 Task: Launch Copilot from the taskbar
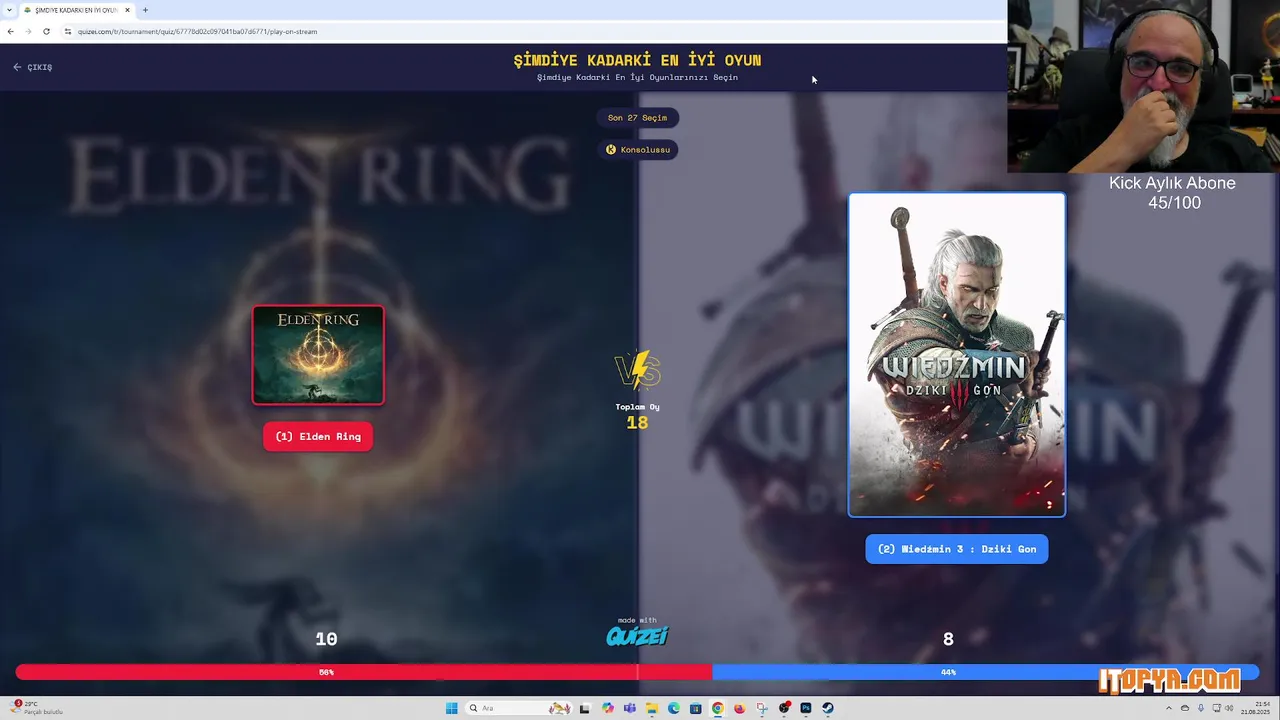607,708
